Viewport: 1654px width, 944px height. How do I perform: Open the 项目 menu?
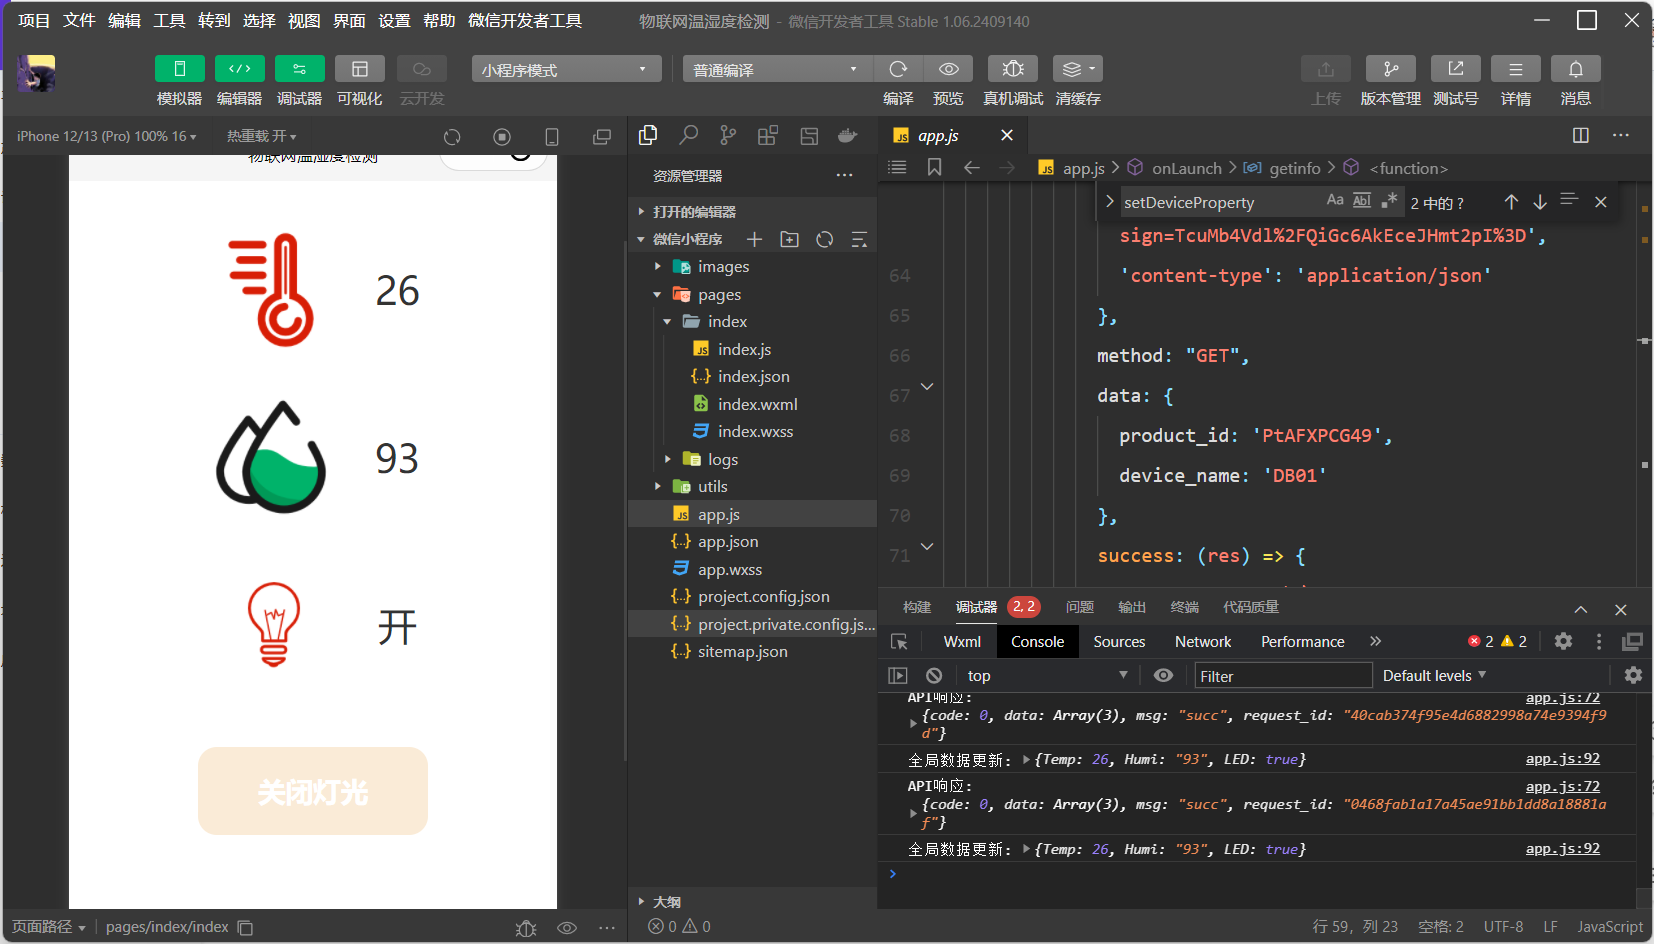click(x=34, y=21)
